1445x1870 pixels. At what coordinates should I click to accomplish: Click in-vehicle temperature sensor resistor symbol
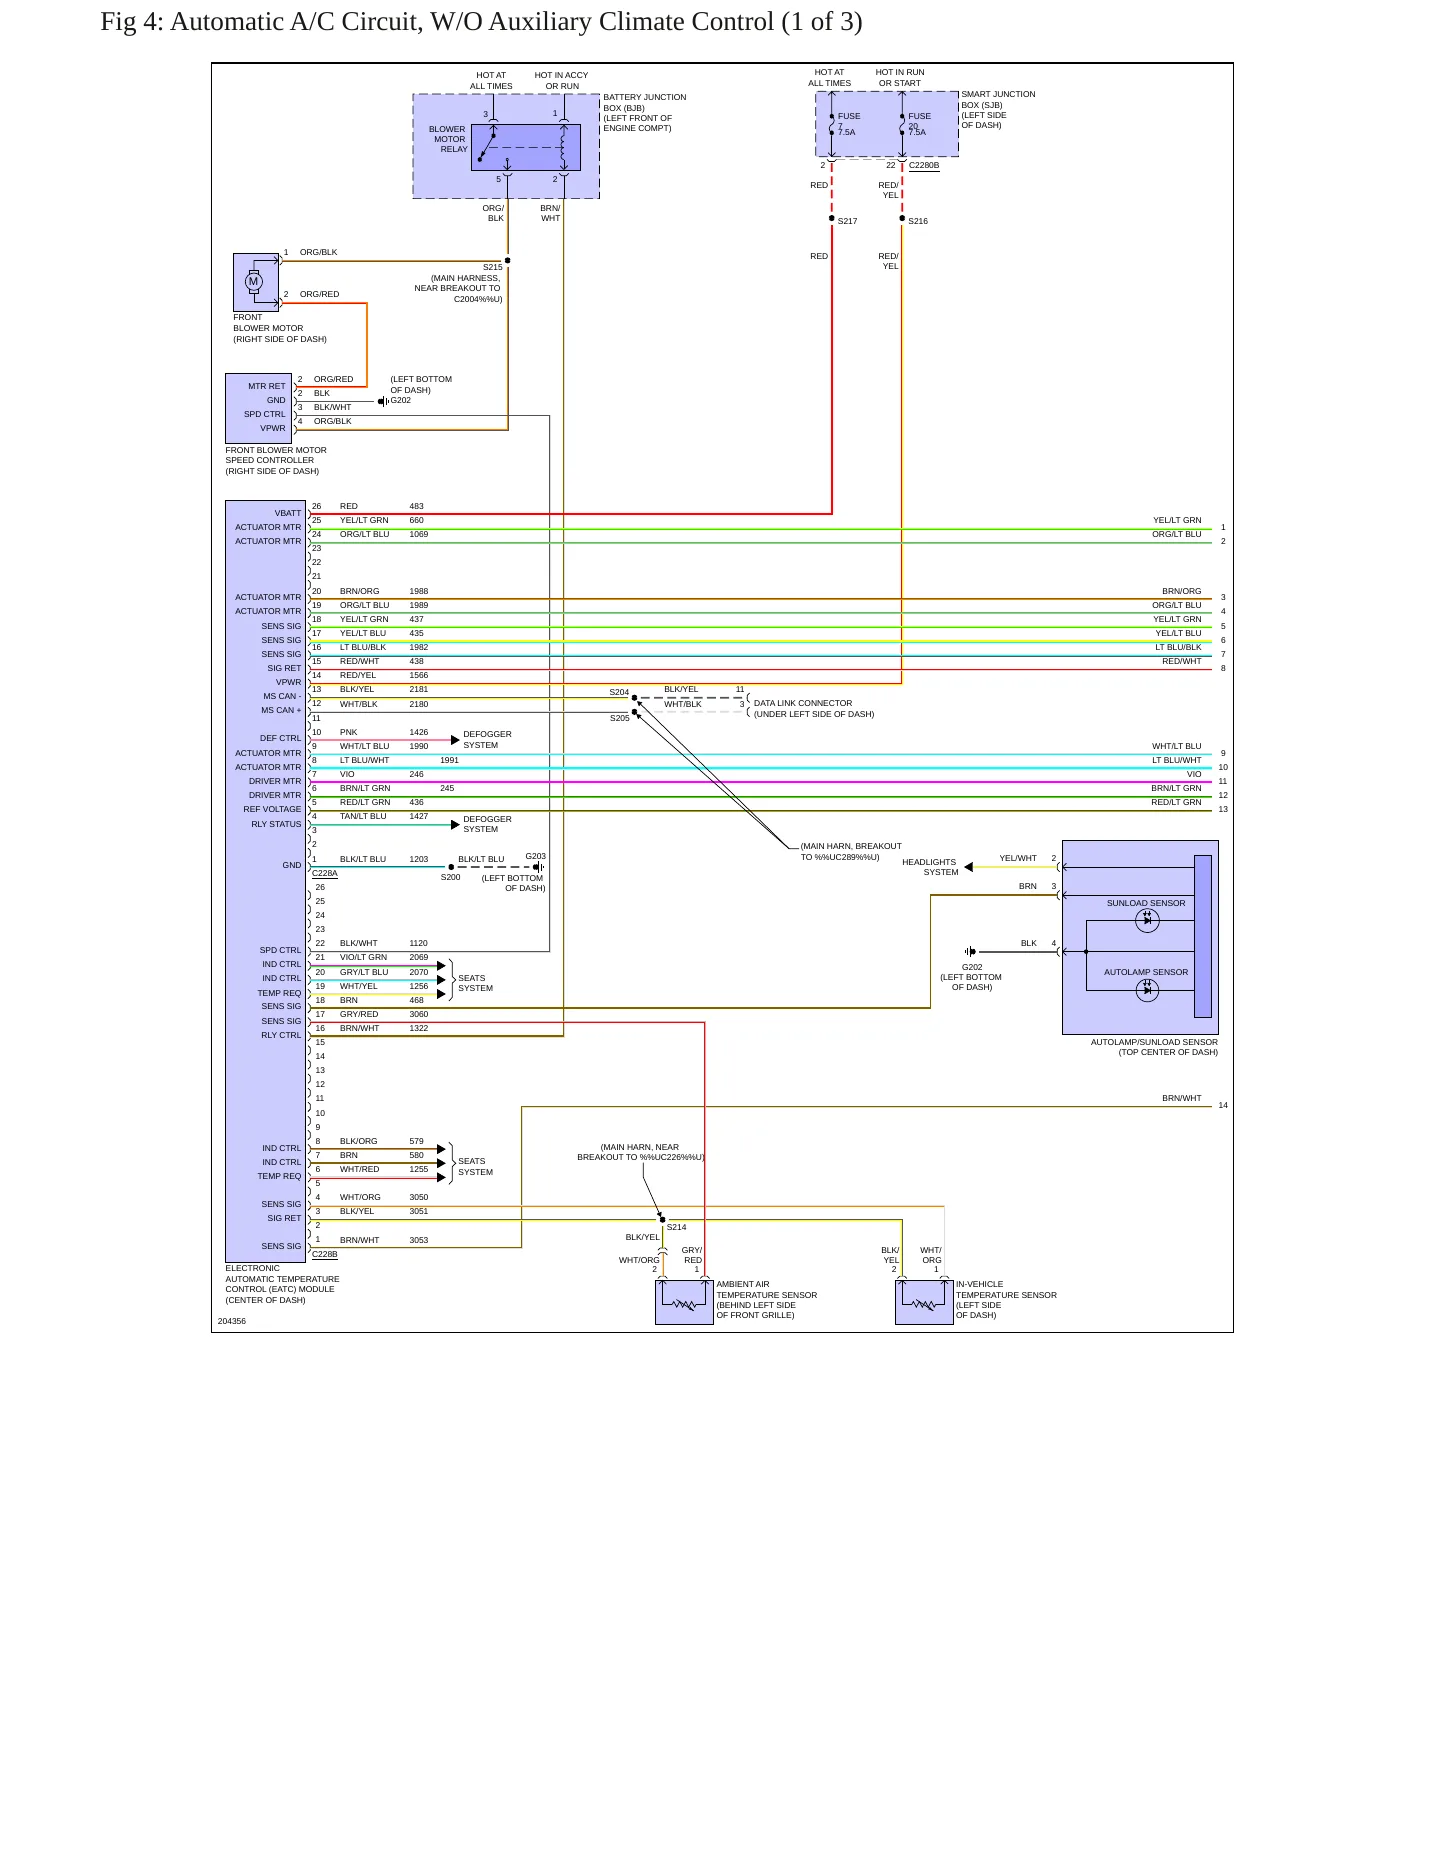tap(925, 1304)
